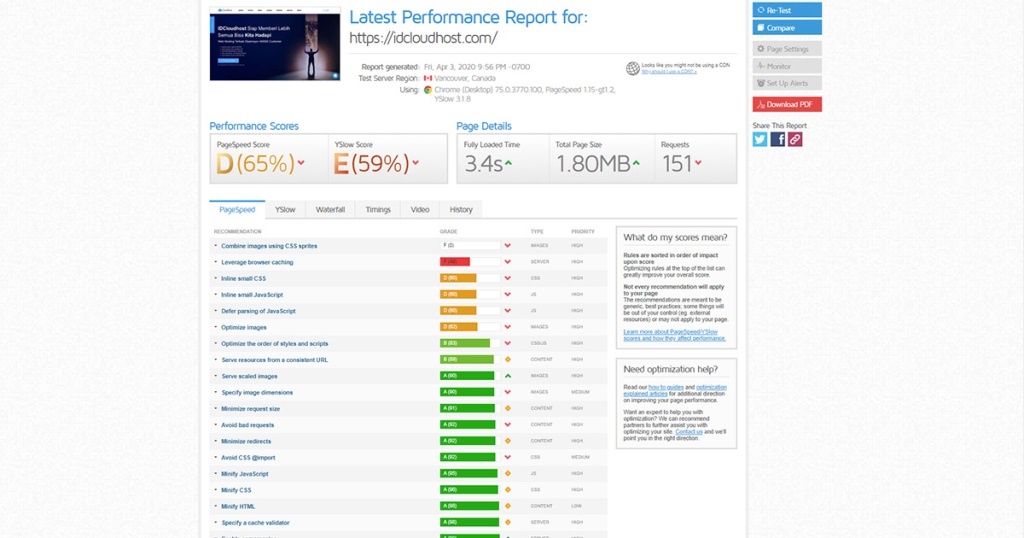Screen dimensions: 1024x538
Task: Share the report on Twitter
Action: (760, 140)
